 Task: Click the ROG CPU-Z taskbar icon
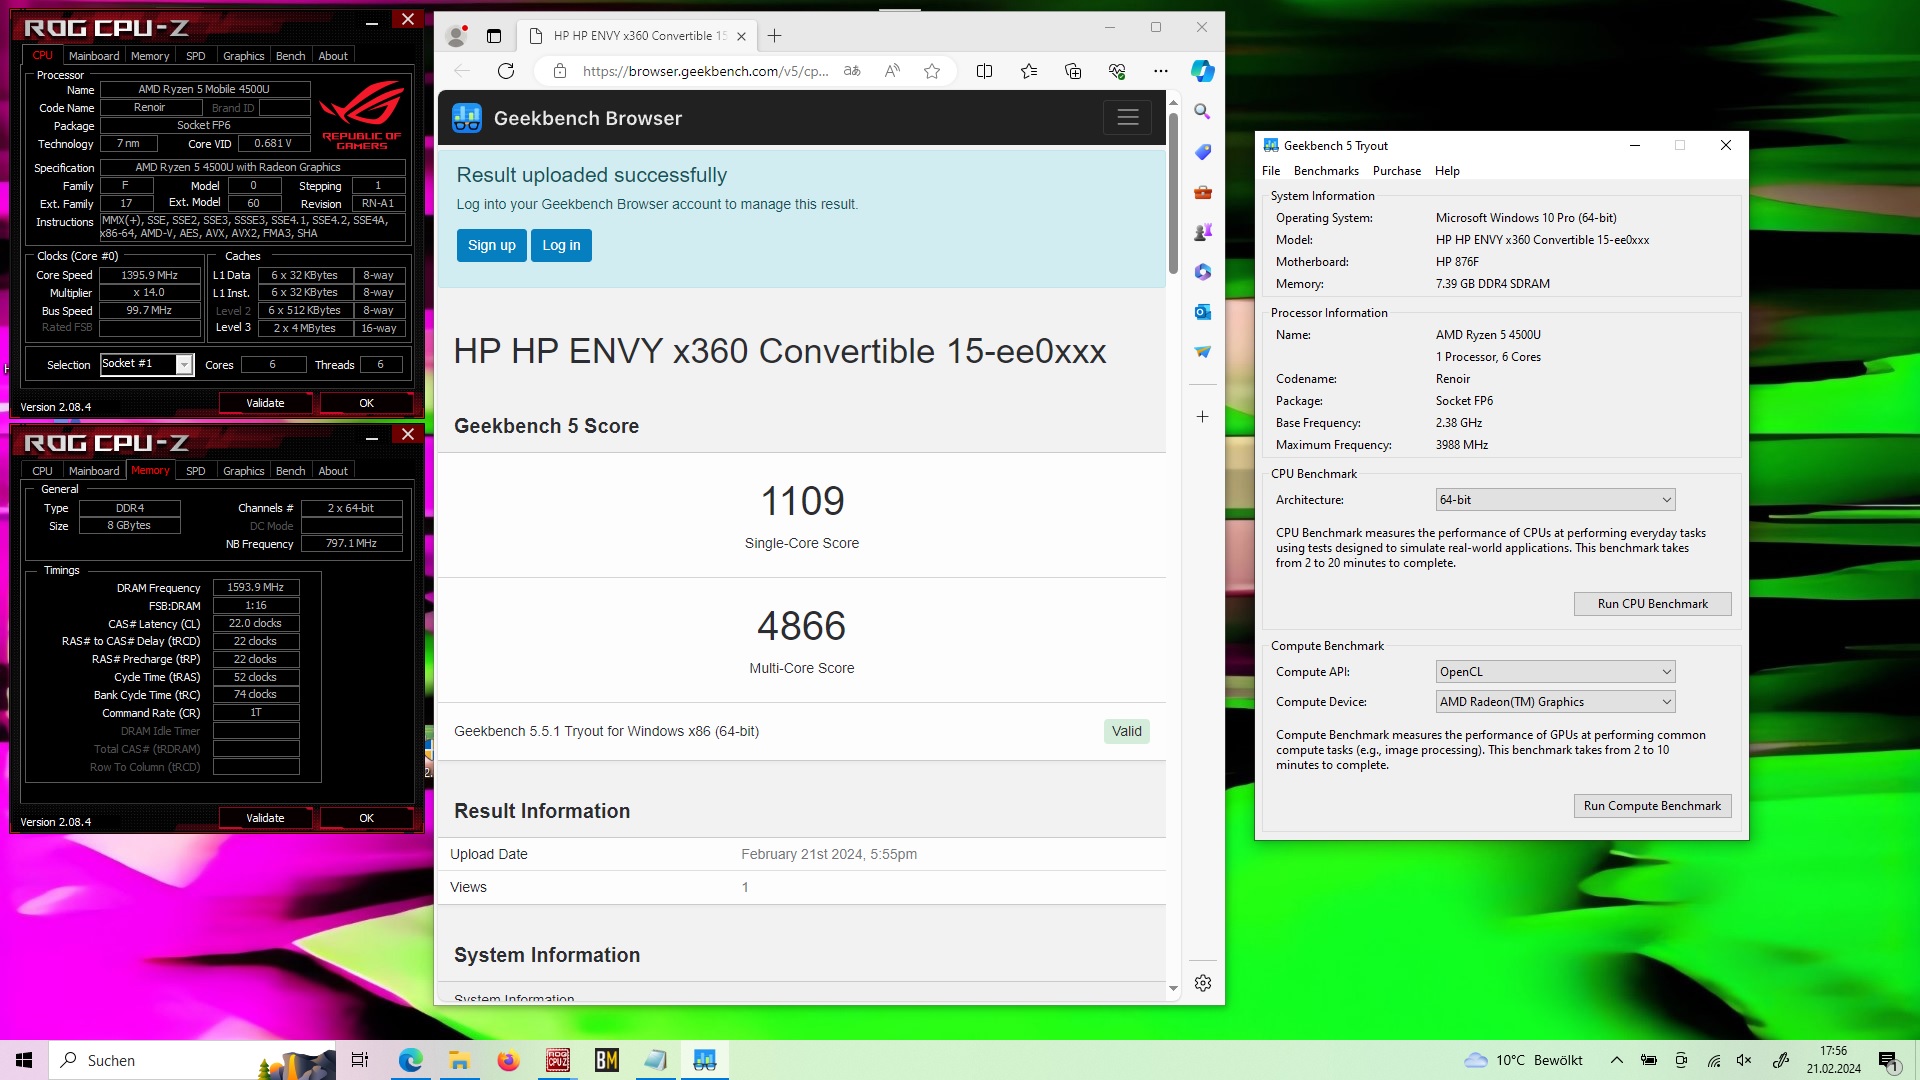(x=557, y=1060)
